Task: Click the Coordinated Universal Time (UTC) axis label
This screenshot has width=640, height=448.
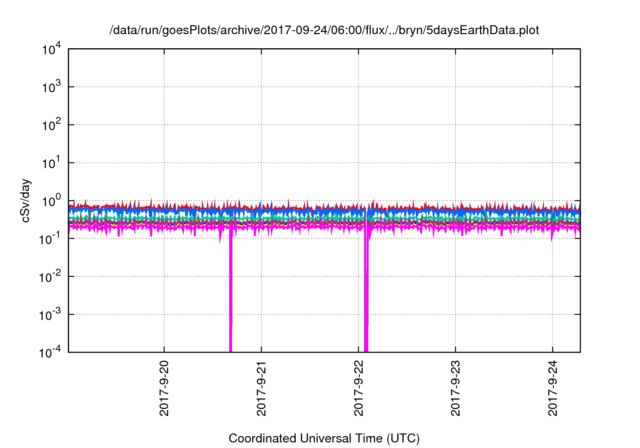Action: pyautogui.click(x=324, y=439)
